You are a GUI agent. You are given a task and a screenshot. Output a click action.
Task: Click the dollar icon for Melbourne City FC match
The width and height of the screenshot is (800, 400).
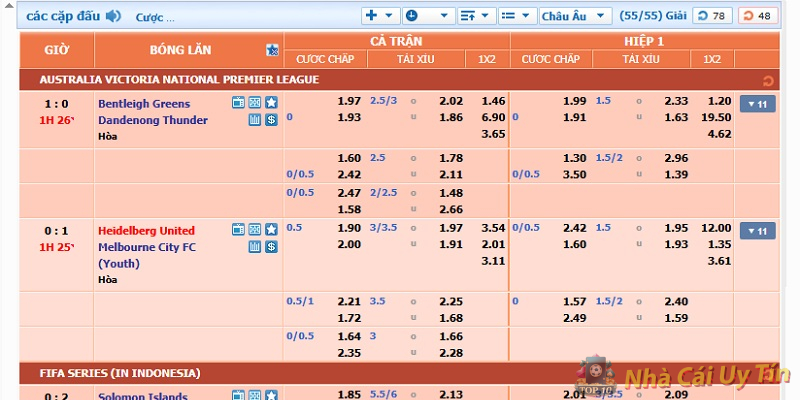tap(271, 247)
